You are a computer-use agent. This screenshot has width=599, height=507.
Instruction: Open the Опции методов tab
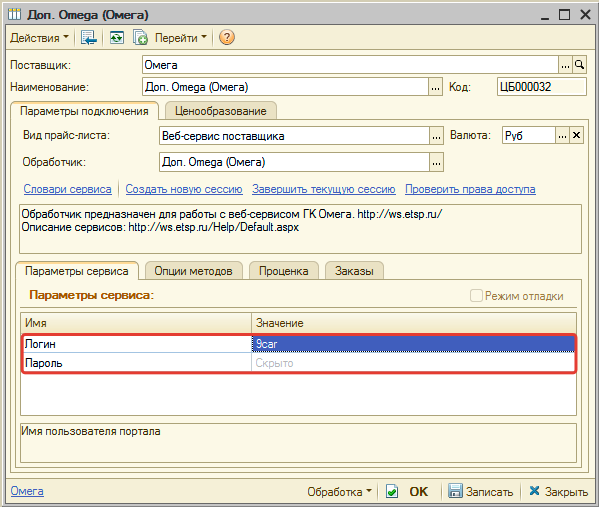[x=193, y=271]
